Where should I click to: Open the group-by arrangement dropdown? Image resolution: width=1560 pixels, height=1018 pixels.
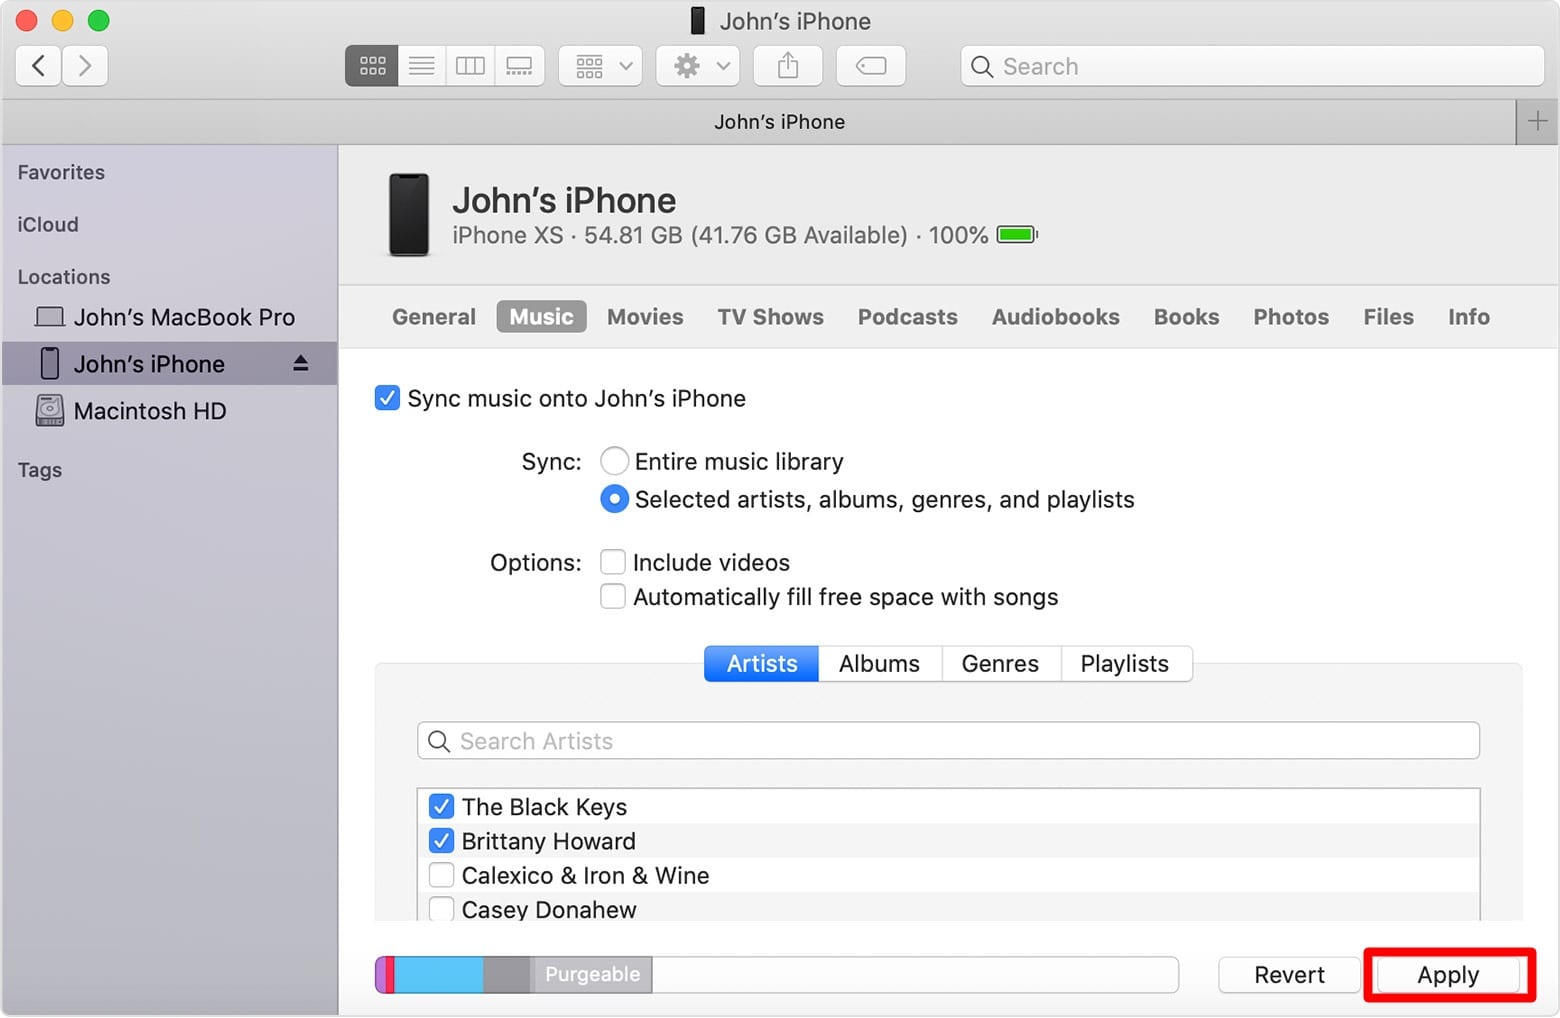600,66
